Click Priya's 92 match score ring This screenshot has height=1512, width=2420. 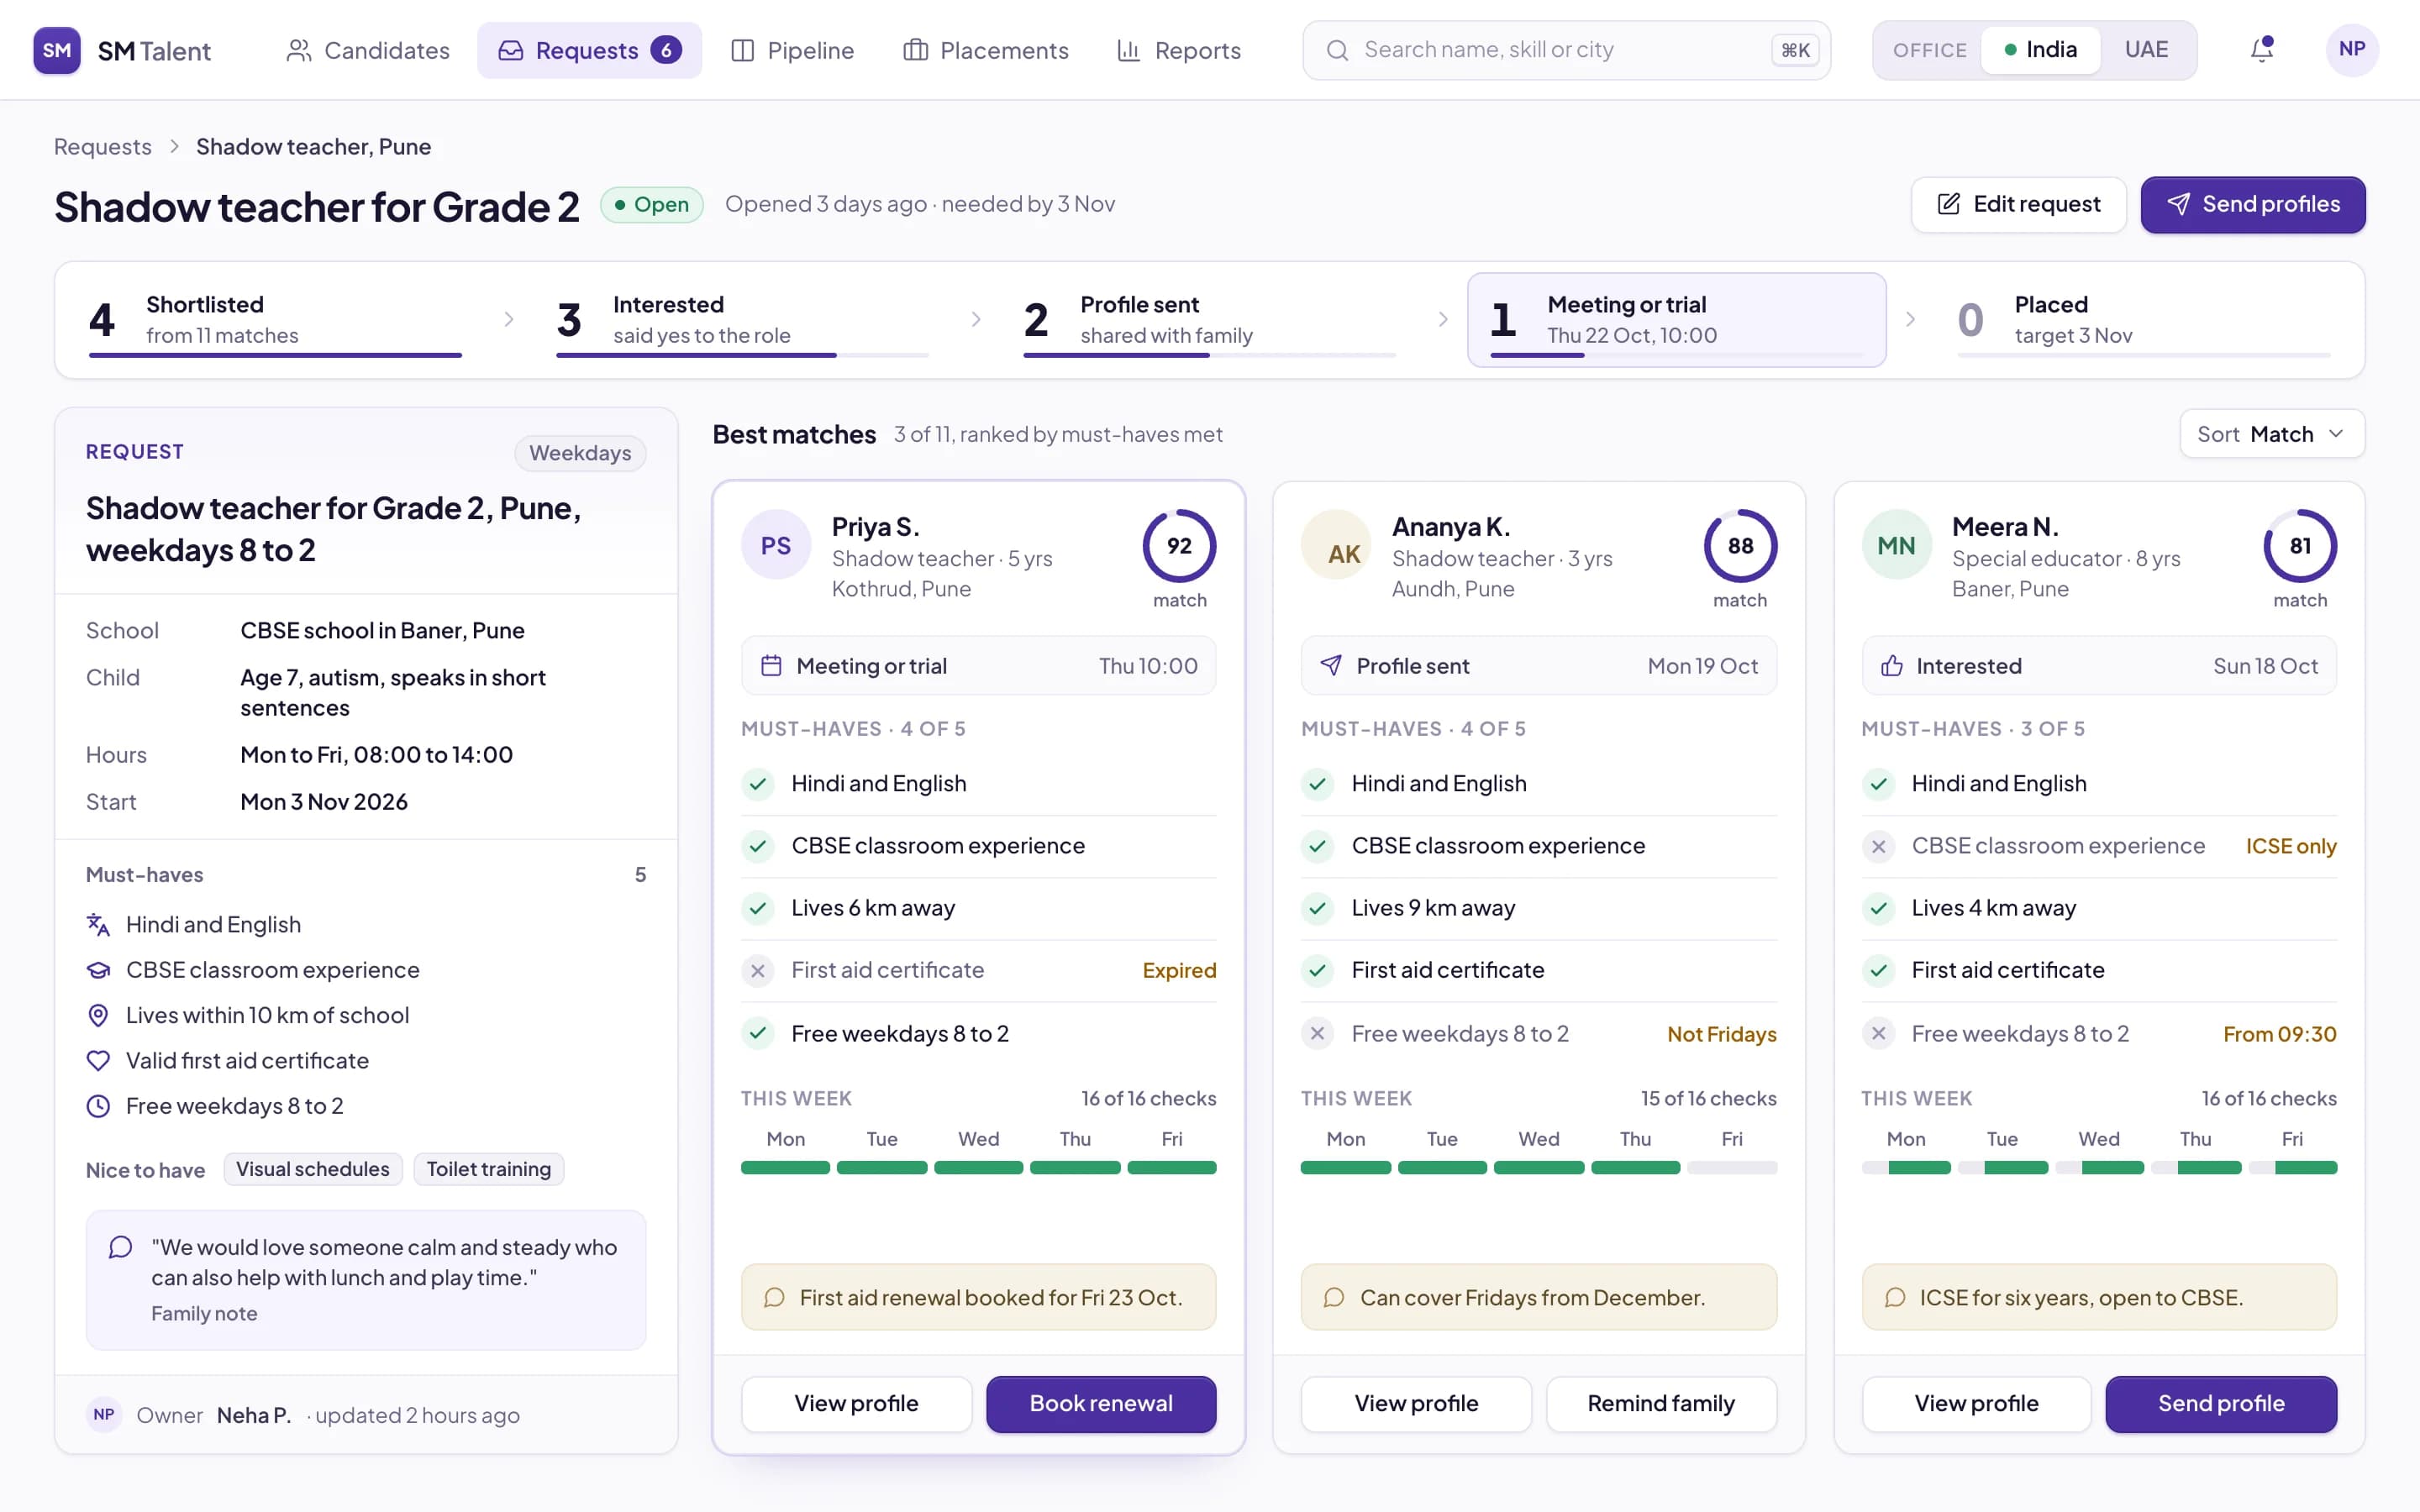[1179, 546]
